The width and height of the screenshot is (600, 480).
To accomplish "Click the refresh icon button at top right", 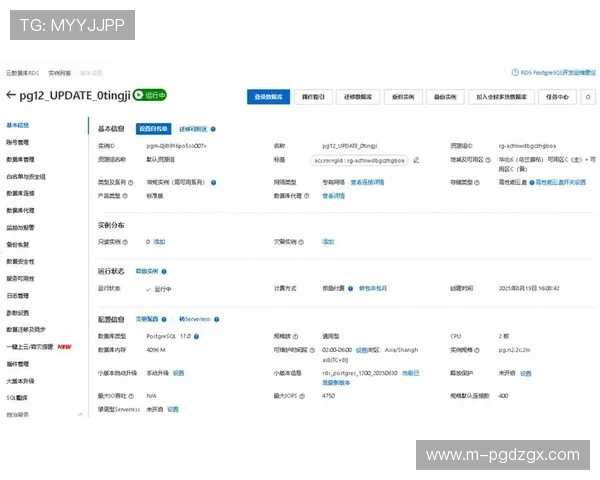I will 588,97.
